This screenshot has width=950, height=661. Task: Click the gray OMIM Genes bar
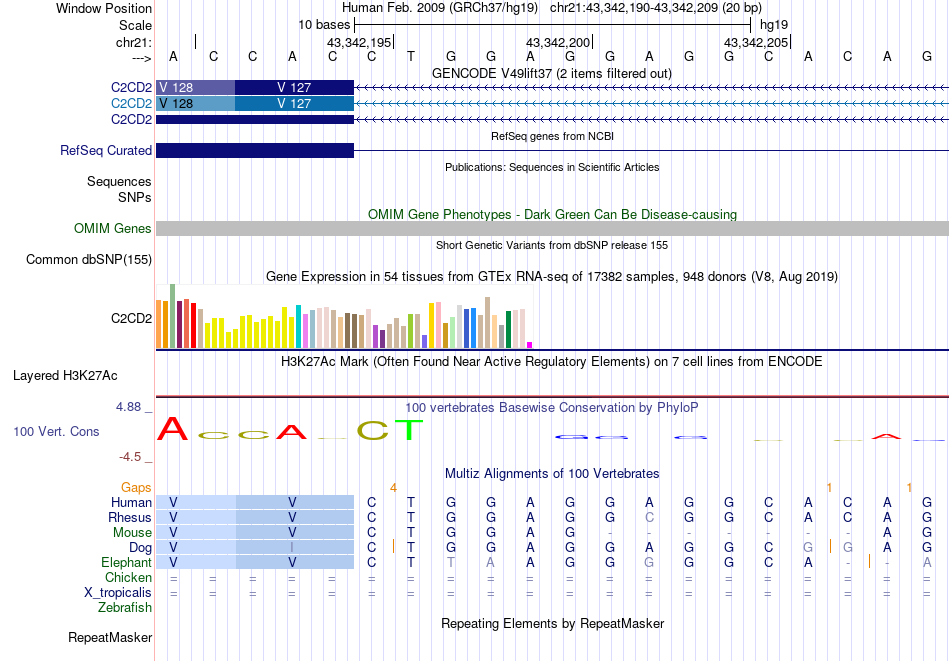point(552,228)
